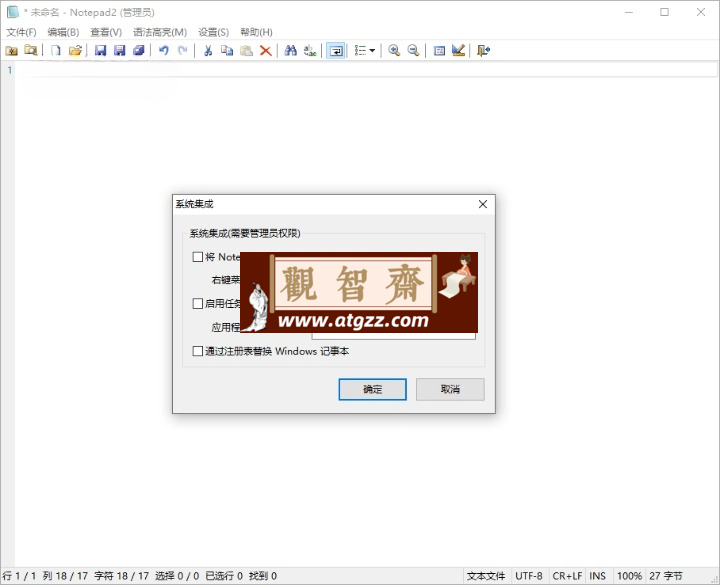The height and width of the screenshot is (585, 720).
Task: Open the 设置(S) menu
Action: click(214, 32)
